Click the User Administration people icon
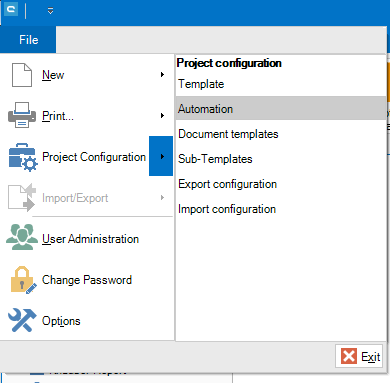Image resolution: width=390 pixels, height=383 pixels. click(22, 237)
